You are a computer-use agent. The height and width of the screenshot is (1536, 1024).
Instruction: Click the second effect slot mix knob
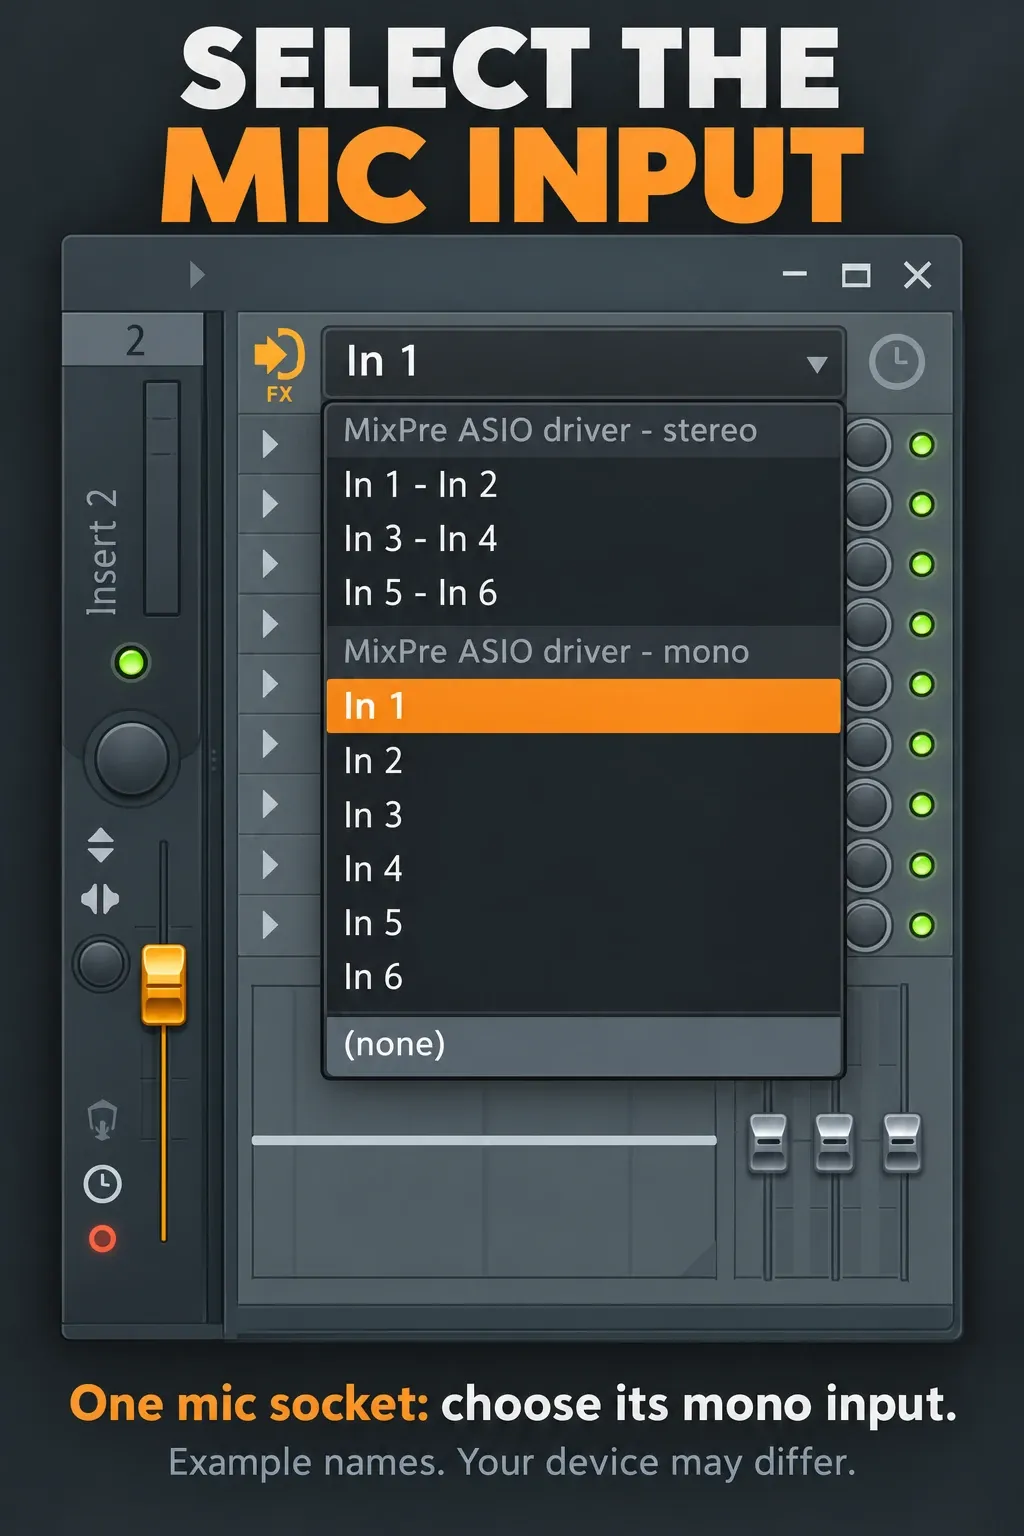tap(866, 505)
